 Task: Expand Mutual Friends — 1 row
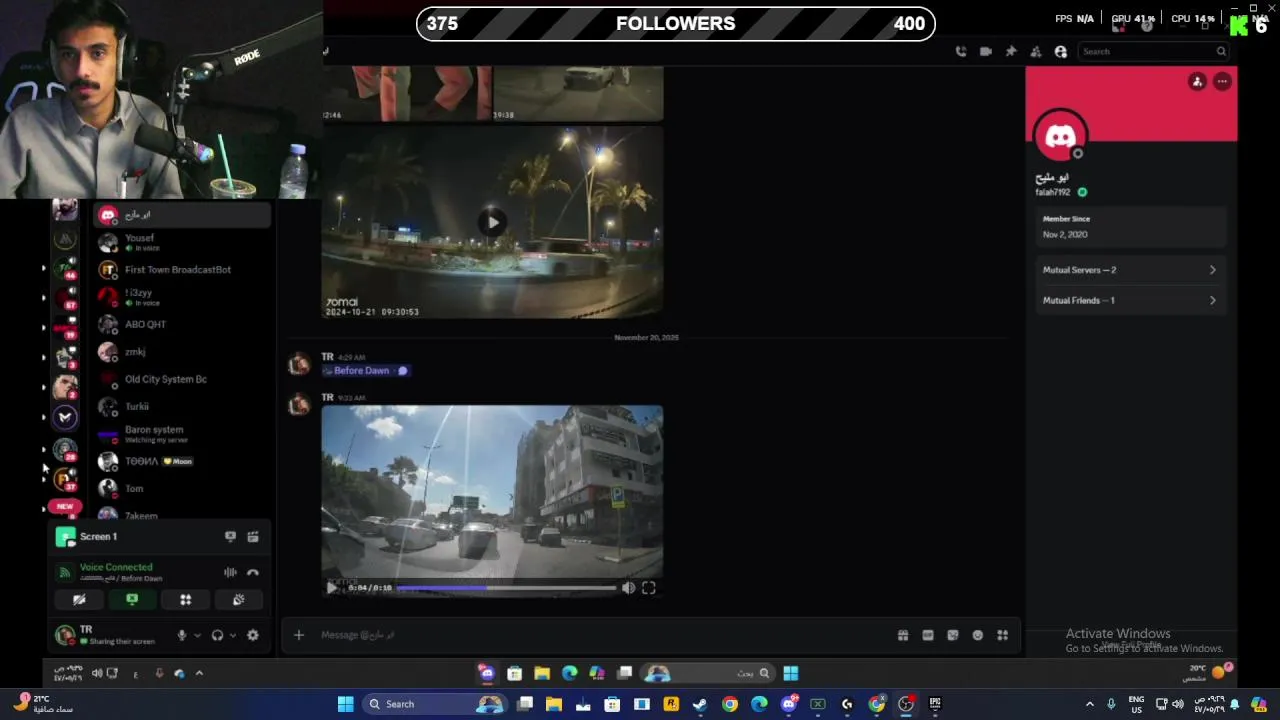[1130, 300]
